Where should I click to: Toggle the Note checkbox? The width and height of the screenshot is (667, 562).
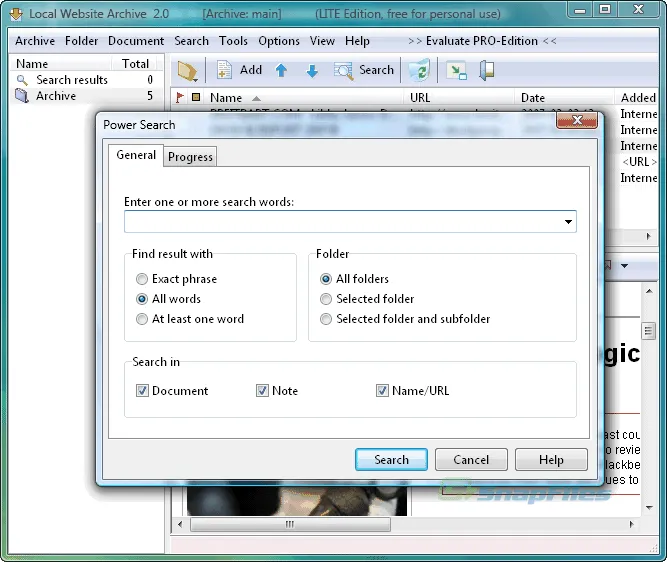point(262,391)
